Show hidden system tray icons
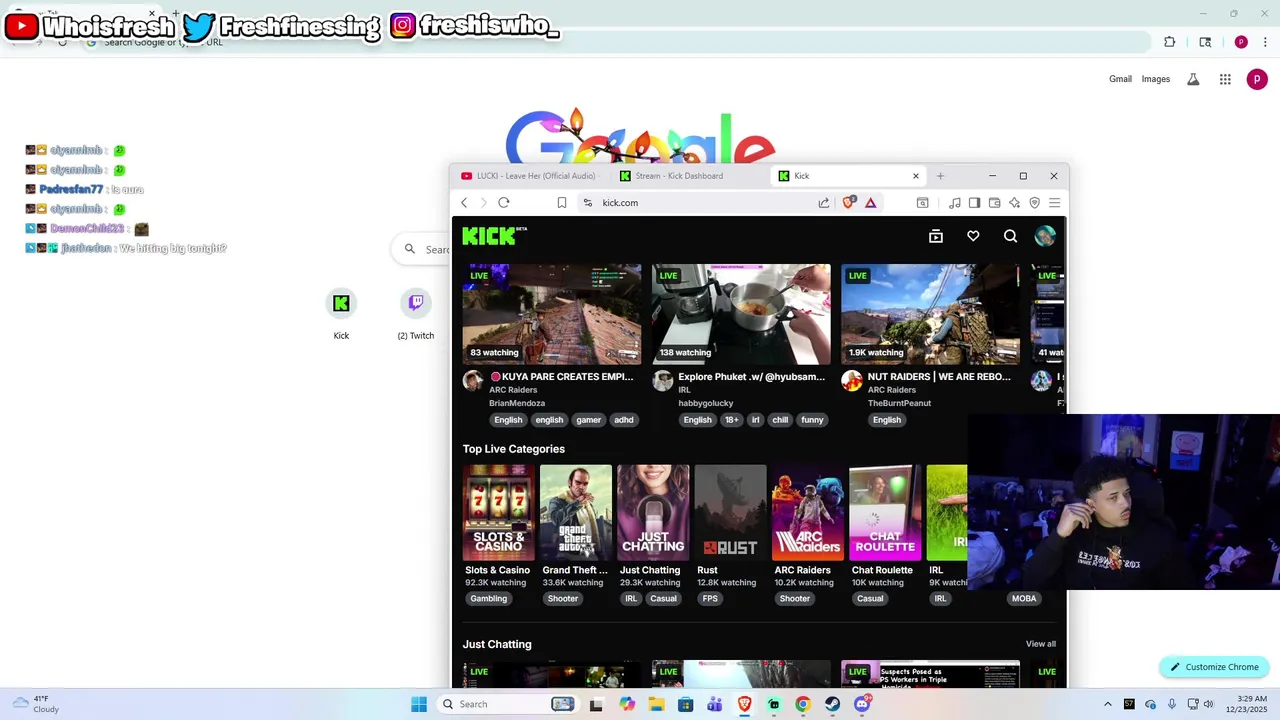The height and width of the screenshot is (720, 1280). pyautogui.click(x=1107, y=704)
